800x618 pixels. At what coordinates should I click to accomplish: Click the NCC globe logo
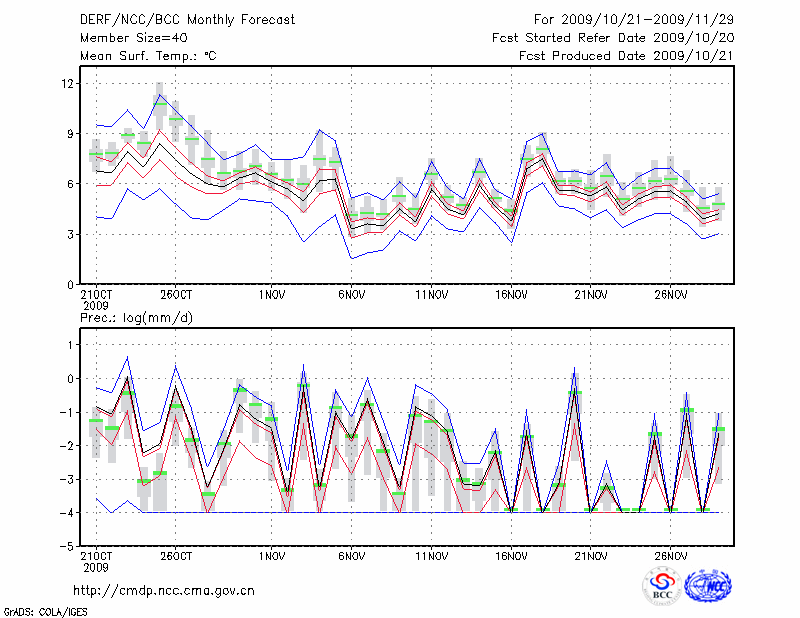(707, 586)
